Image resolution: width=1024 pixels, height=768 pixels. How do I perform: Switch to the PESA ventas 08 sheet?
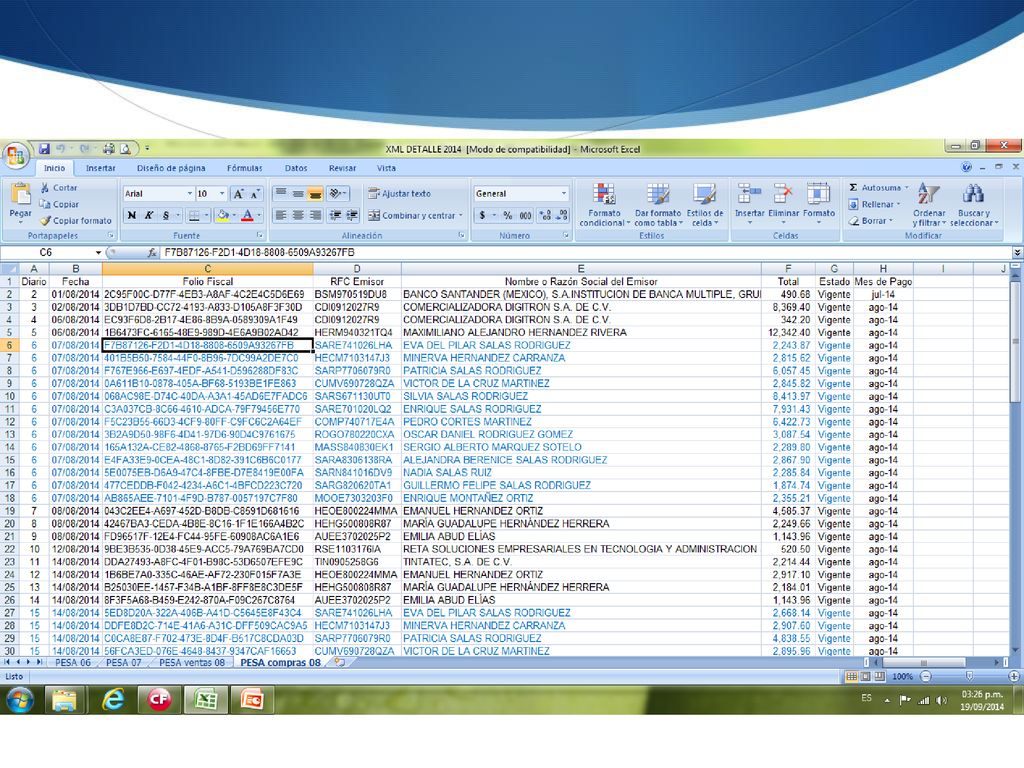tap(192, 663)
